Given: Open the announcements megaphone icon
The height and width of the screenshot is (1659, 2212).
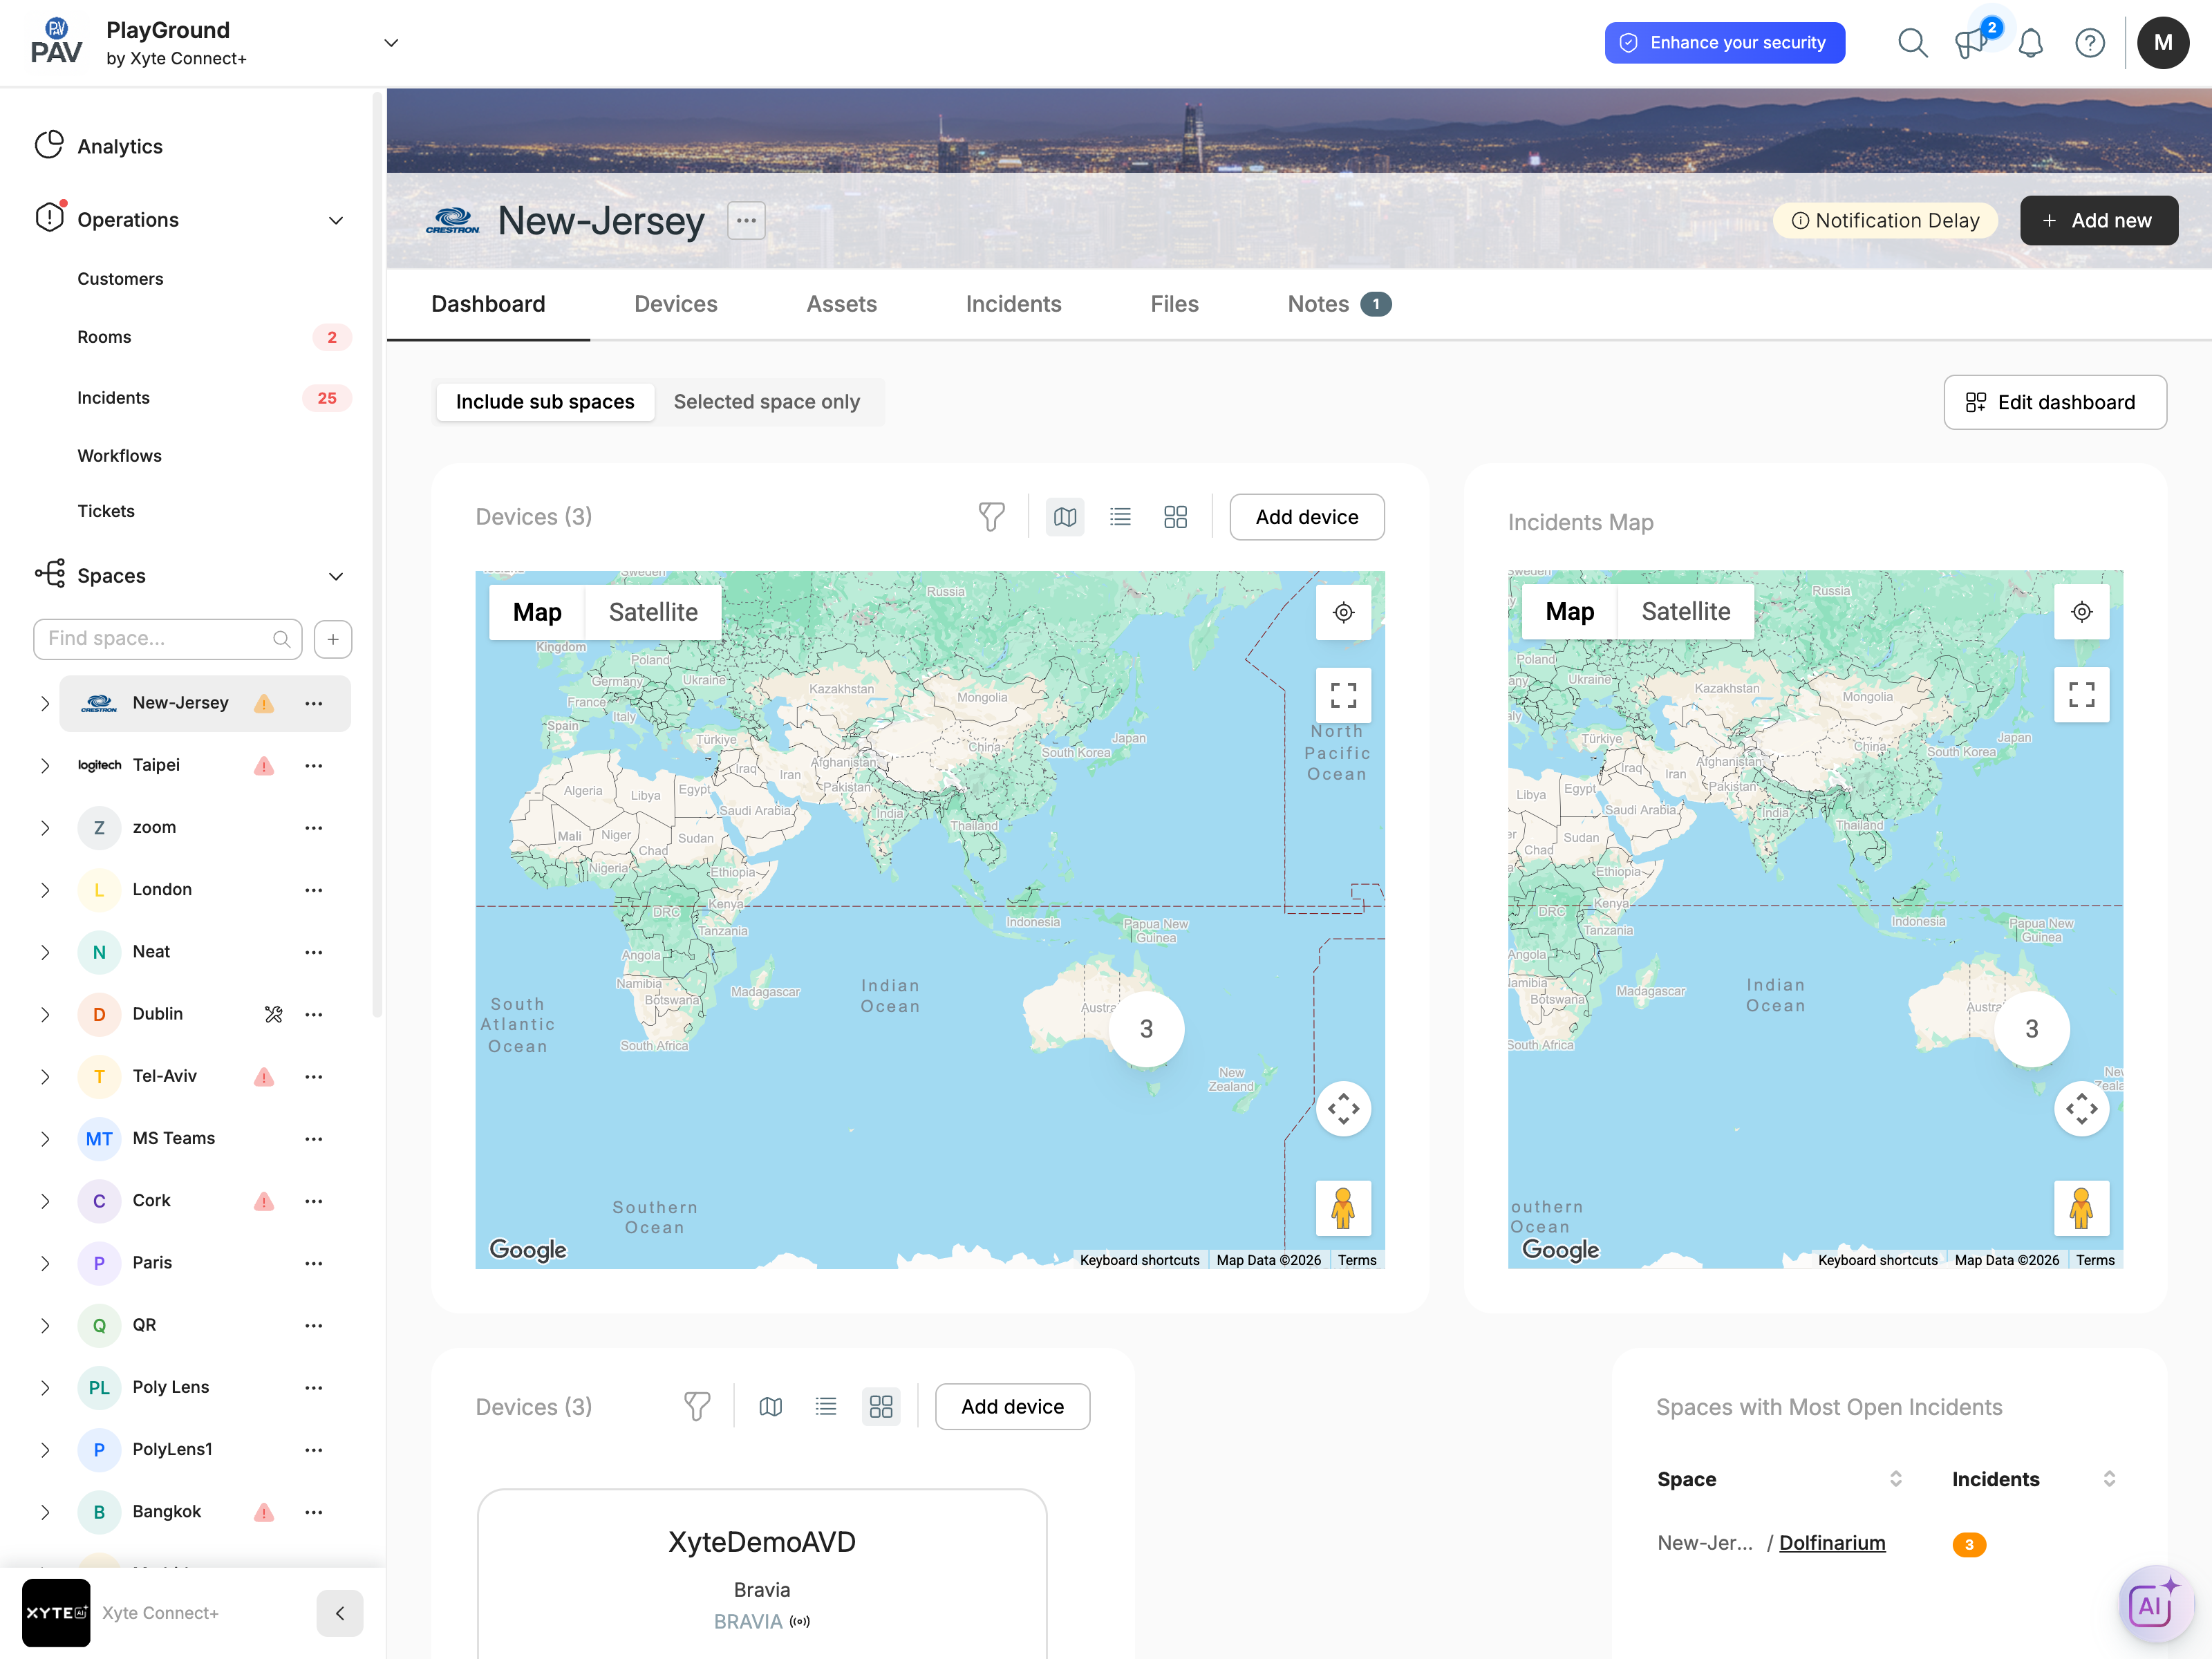Looking at the screenshot, I should (1971, 43).
